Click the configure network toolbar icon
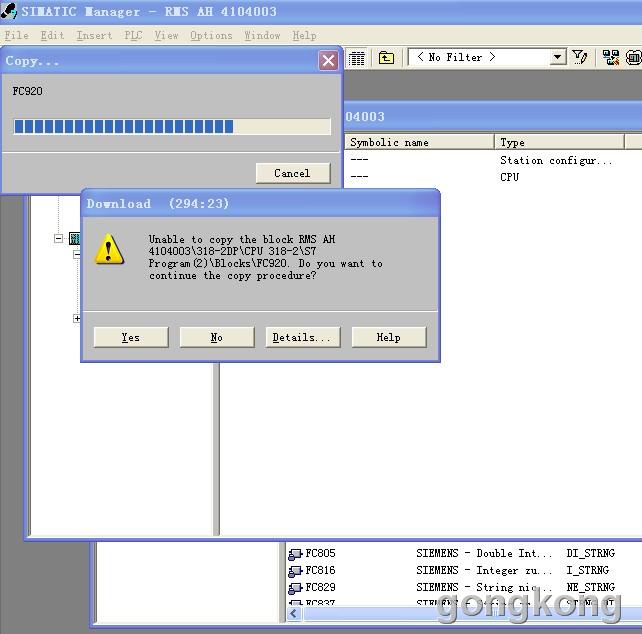The width and height of the screenshot is (642, 634). pyautogui.click(x=610, y=58)
